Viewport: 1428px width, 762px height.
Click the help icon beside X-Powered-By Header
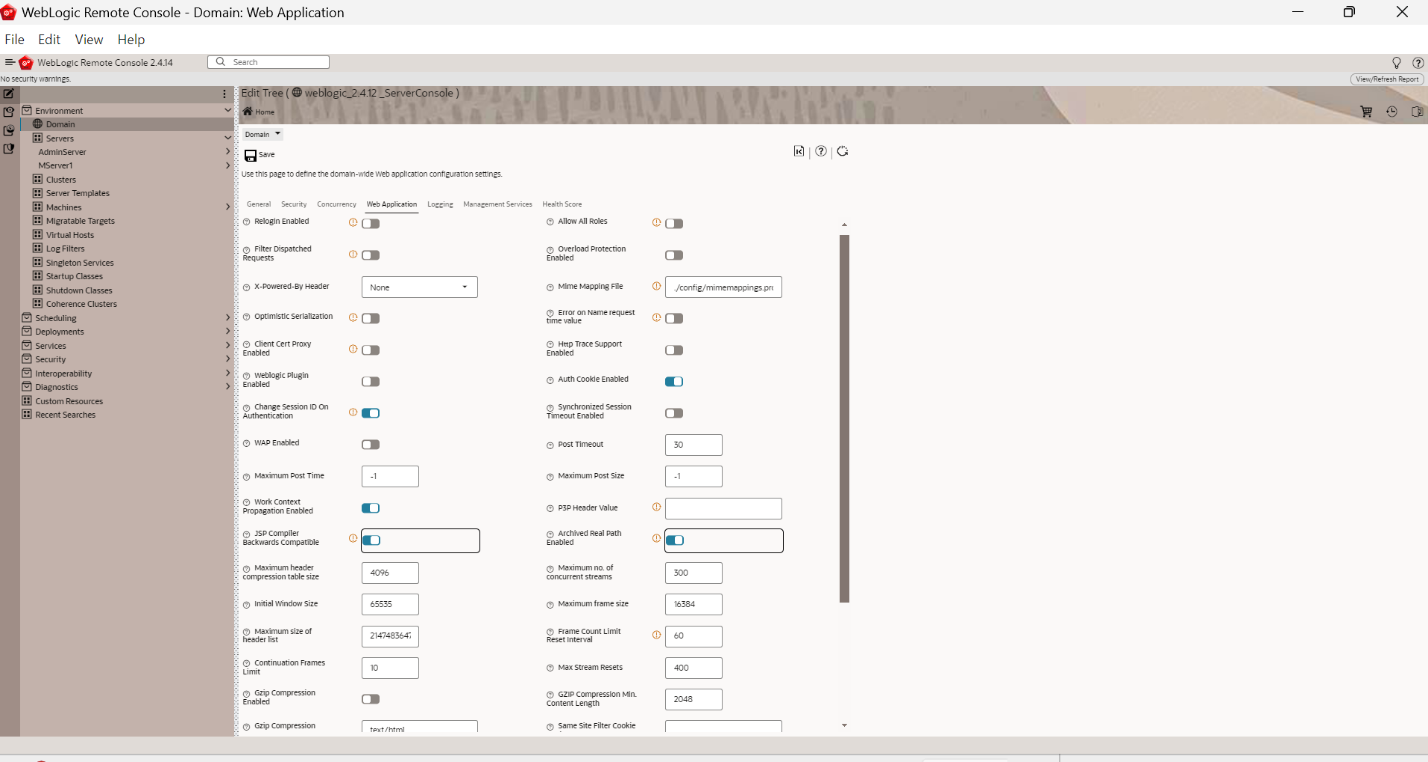[247, 287]
